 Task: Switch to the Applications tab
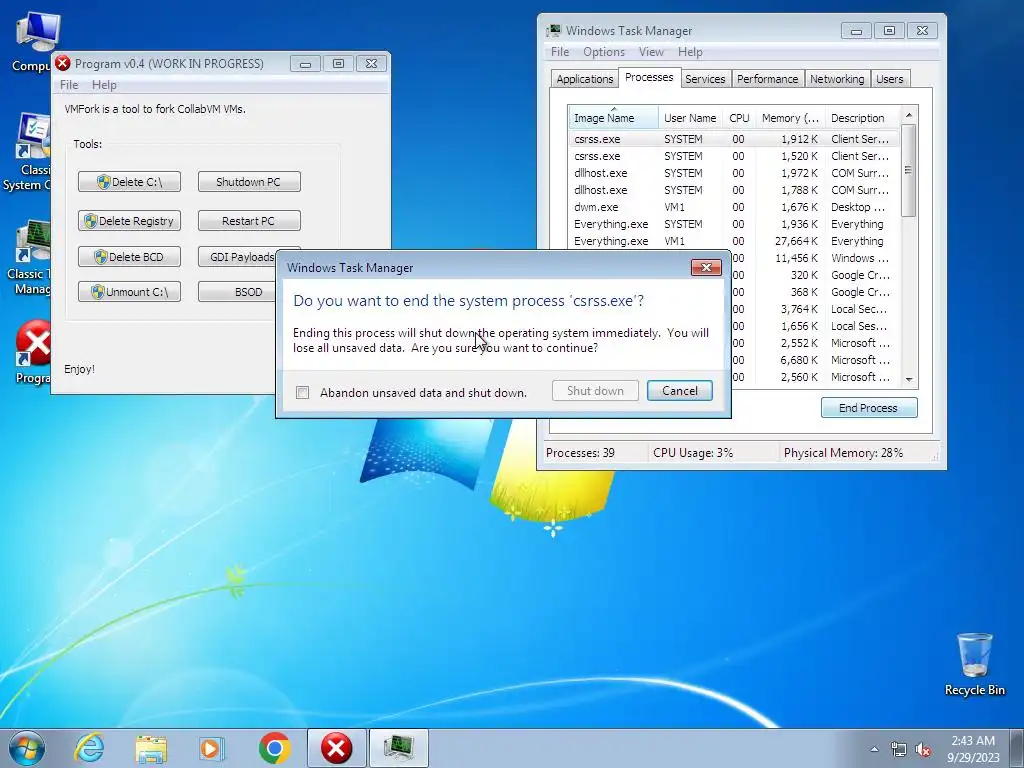tap(584, 78)
